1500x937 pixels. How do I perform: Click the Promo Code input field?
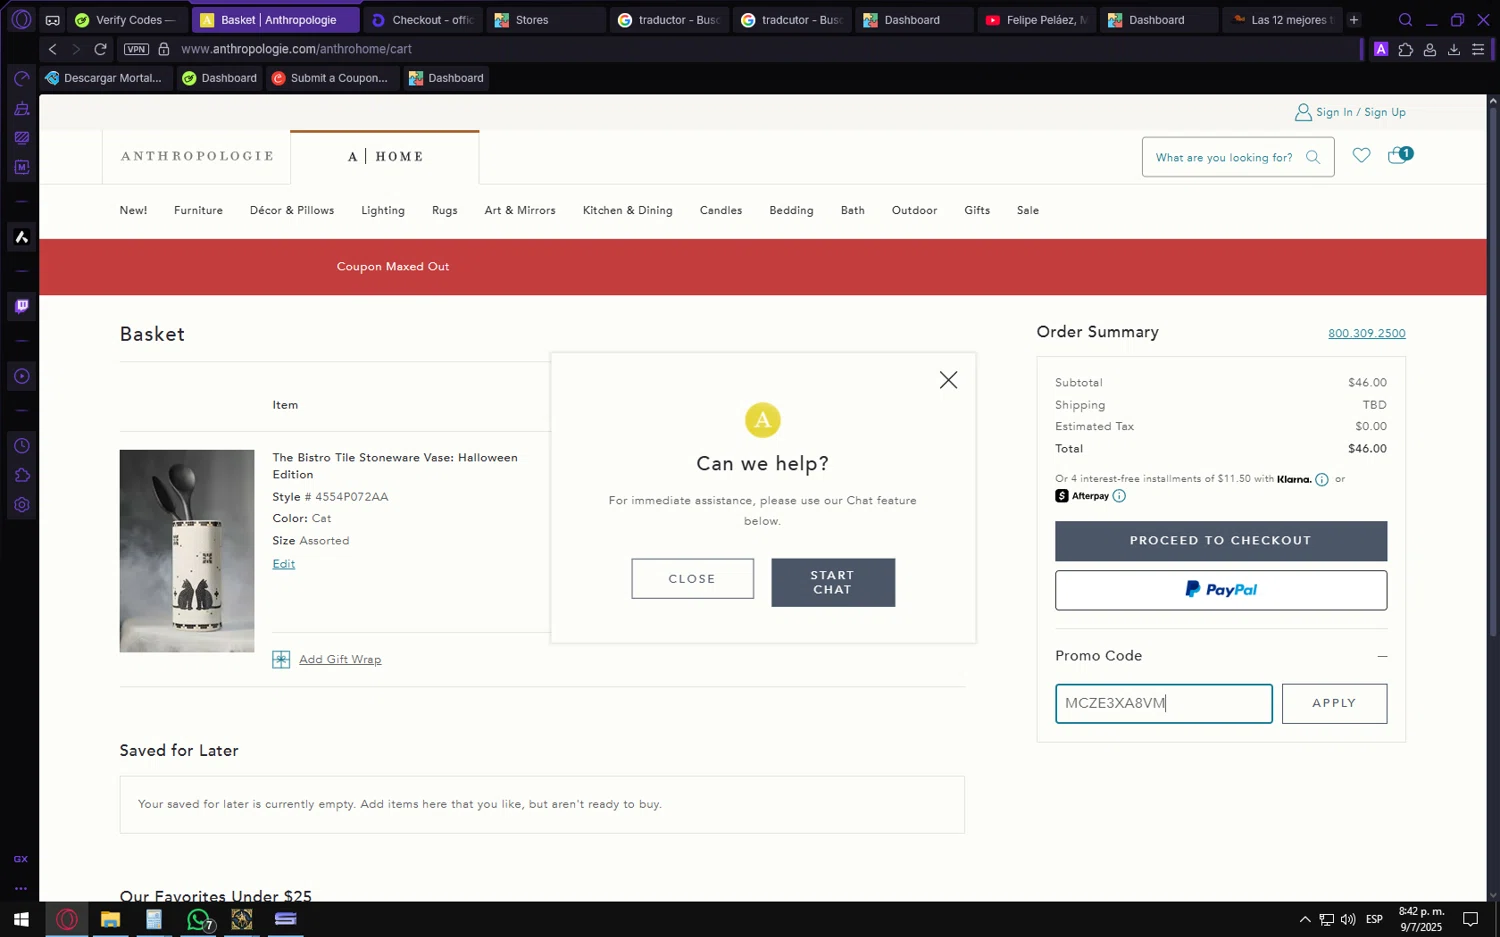1164,704
